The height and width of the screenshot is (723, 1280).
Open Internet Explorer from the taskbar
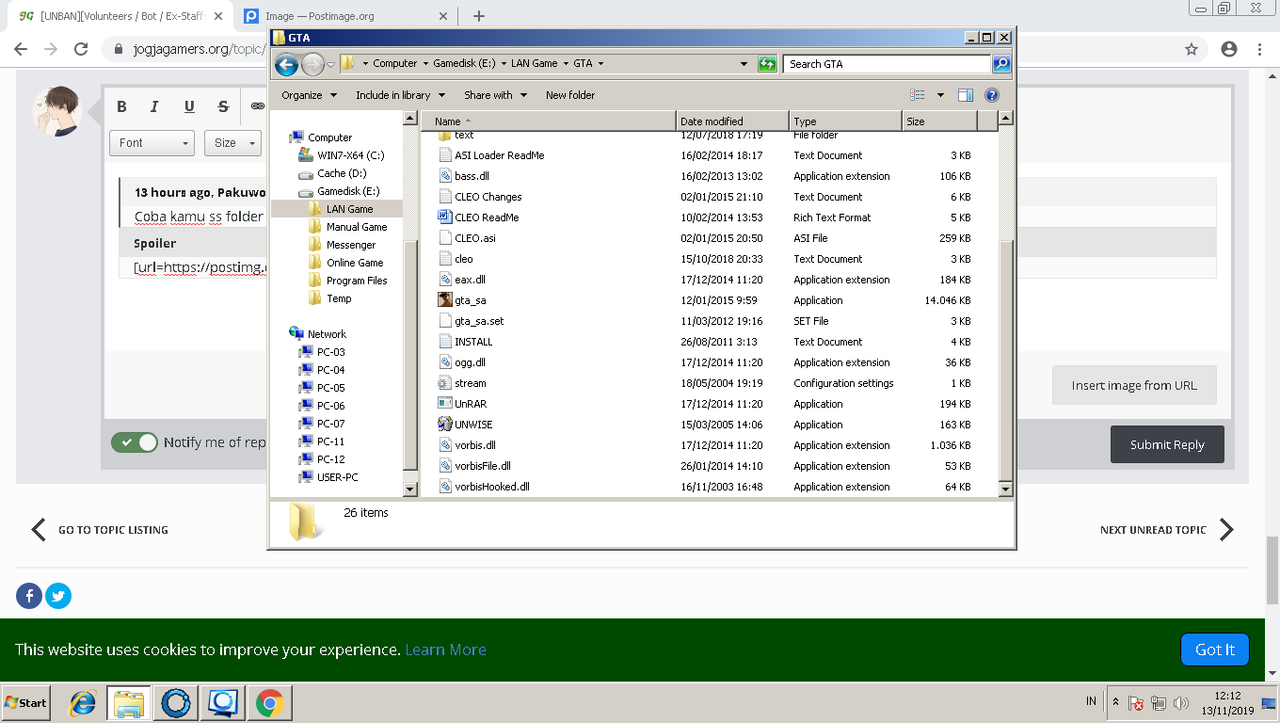pos(82,703)
